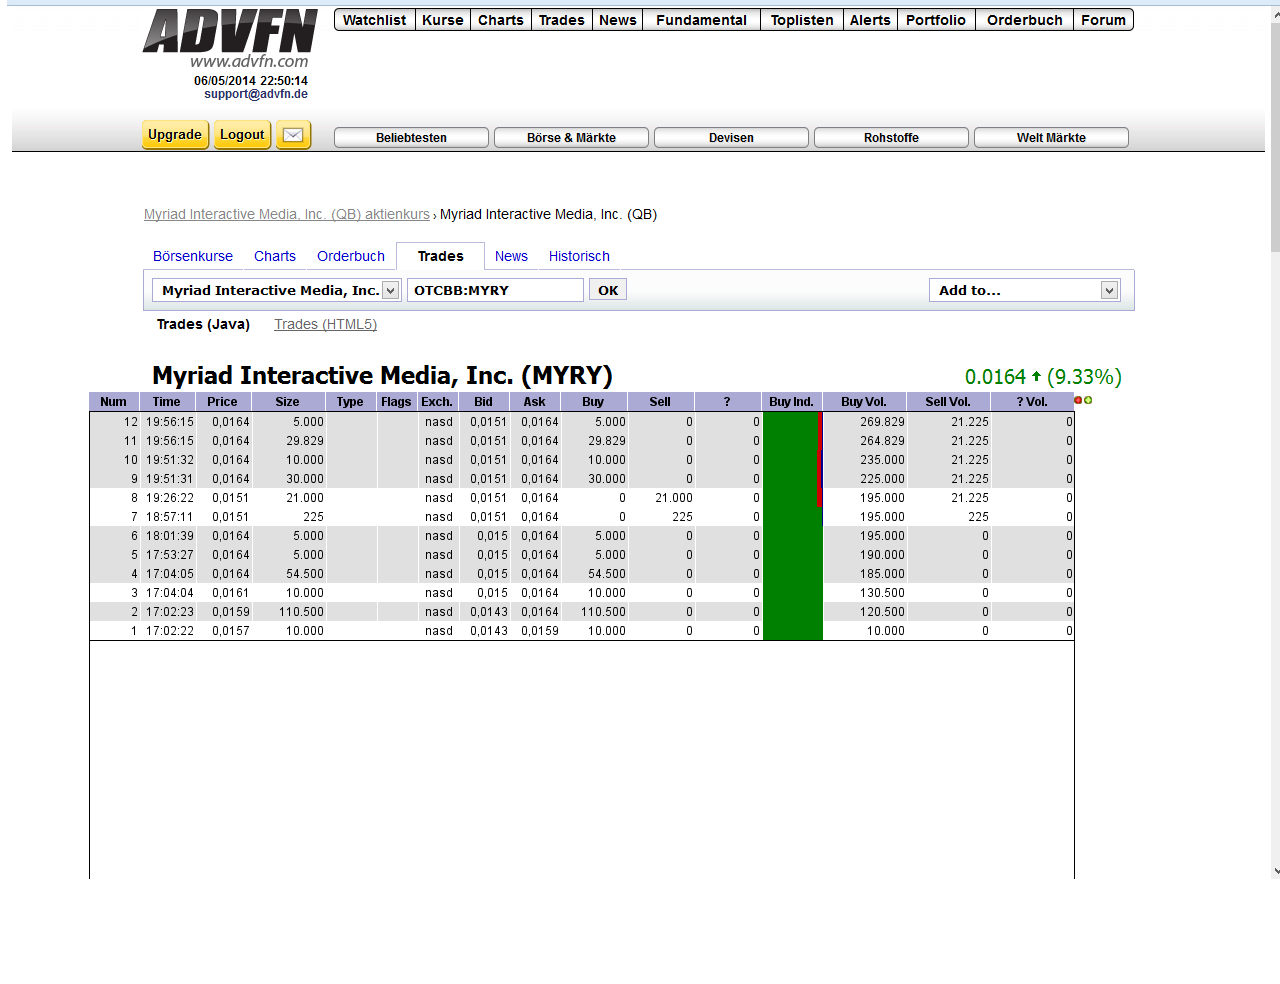Open the Beliebtesten section
This screenshot has width=1280, height=984.
(x=411, y=138)
